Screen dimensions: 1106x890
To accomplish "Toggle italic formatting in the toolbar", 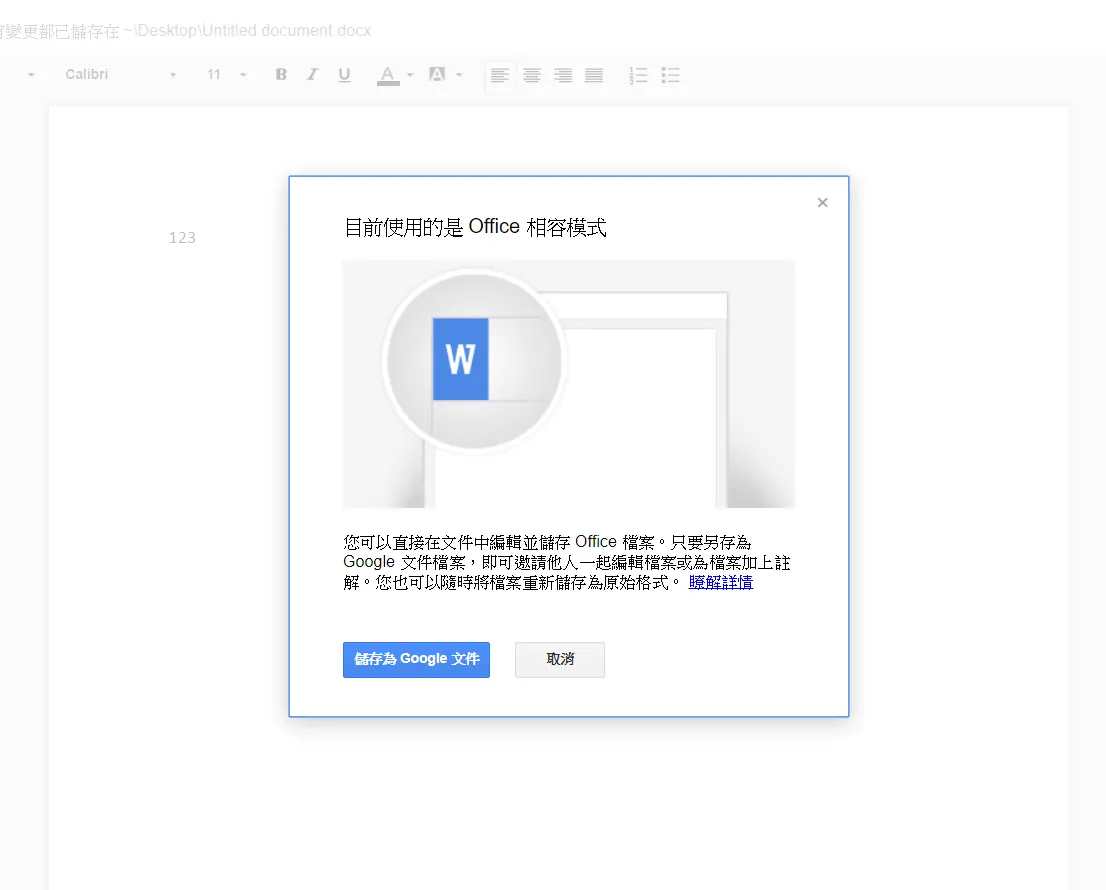I will [312, 75].
